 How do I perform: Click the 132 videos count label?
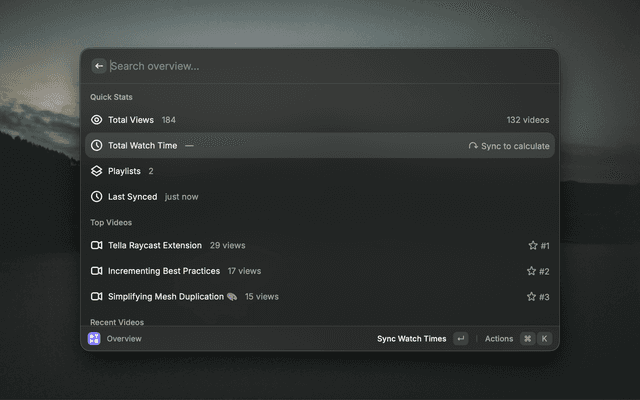(x=527, y=120)
